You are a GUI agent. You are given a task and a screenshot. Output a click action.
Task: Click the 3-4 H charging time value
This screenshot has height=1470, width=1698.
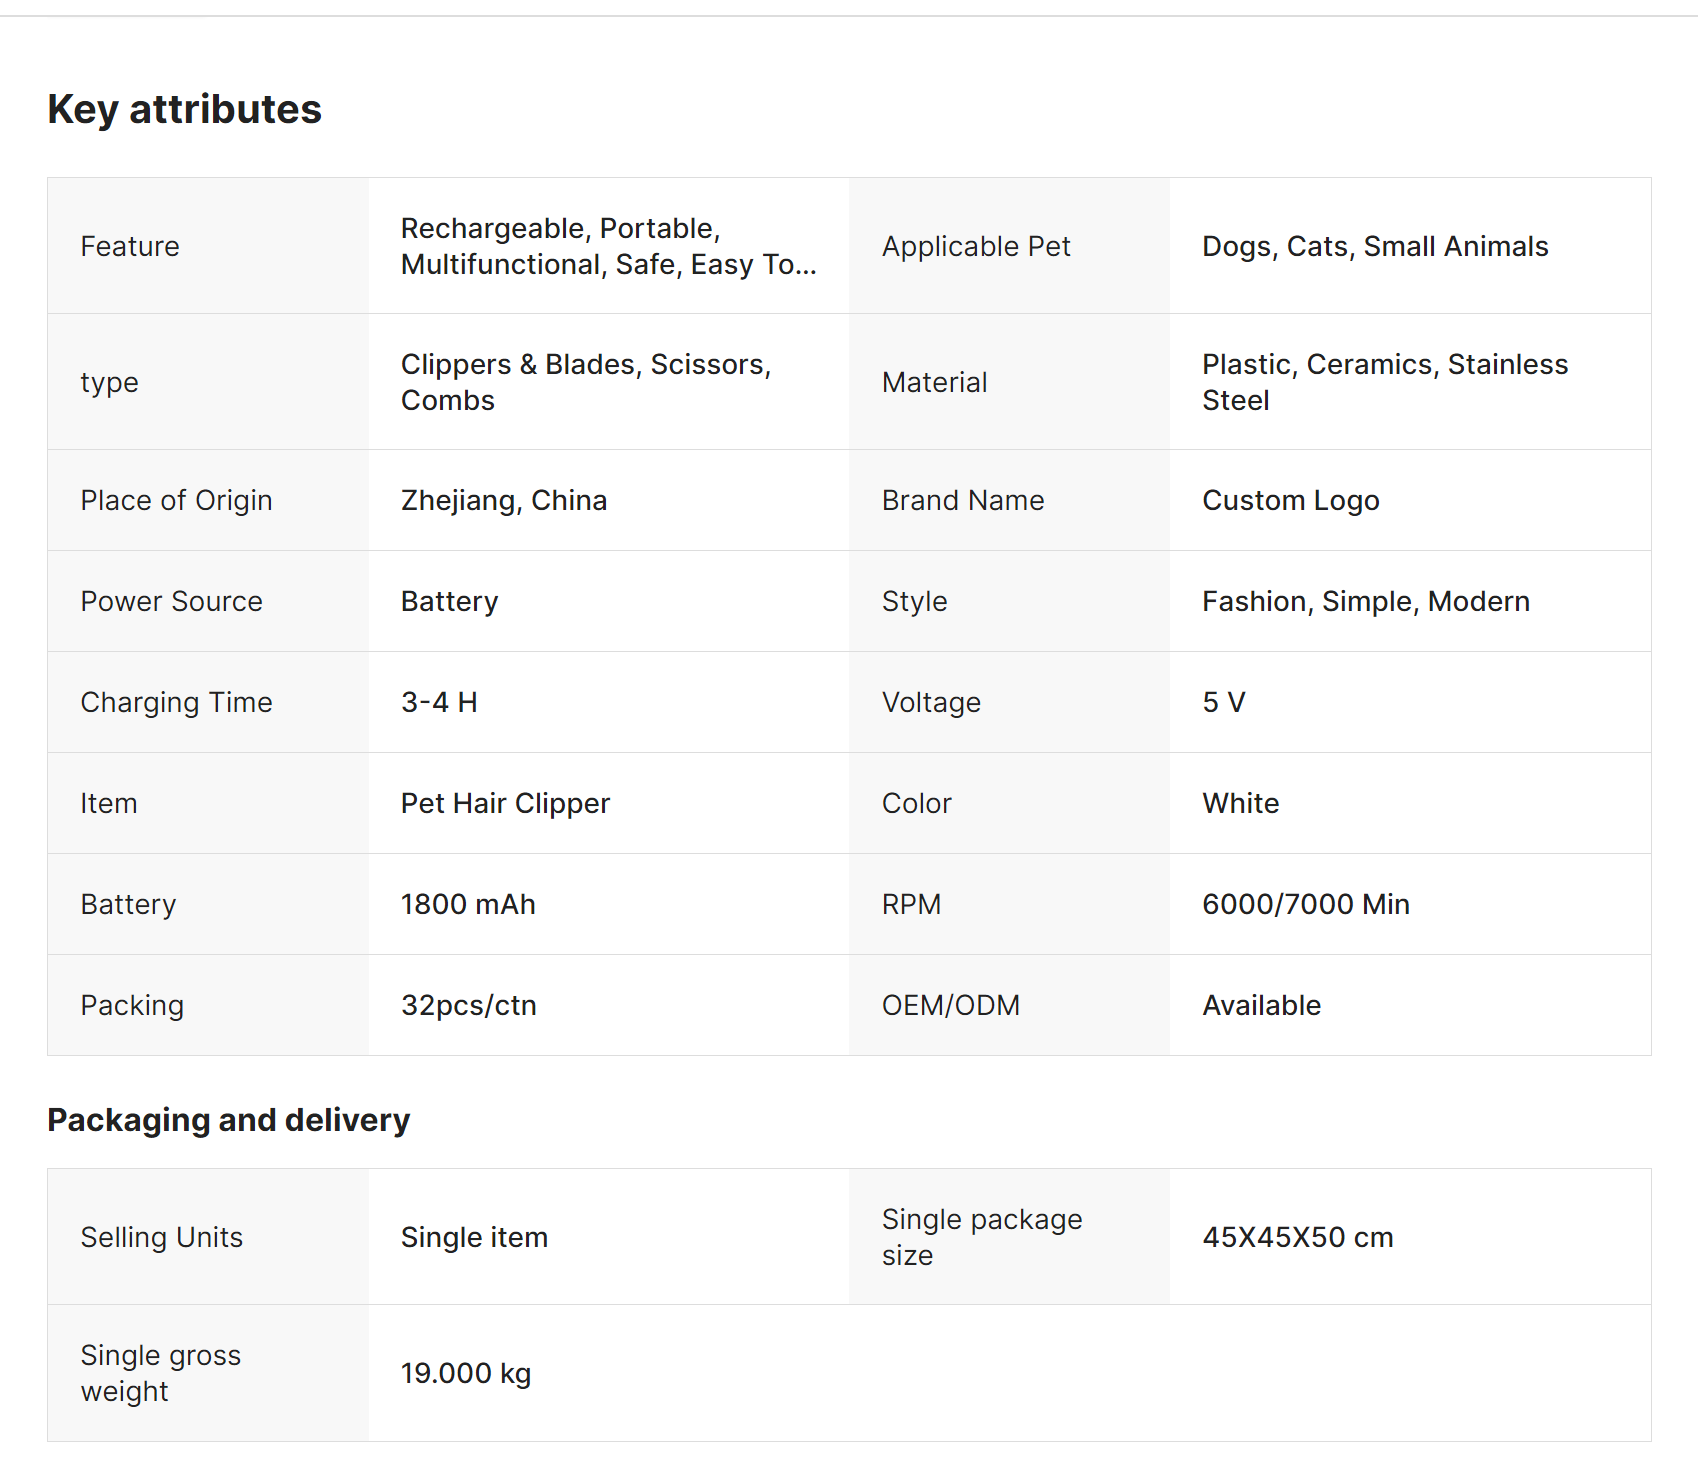pos(439,702)
